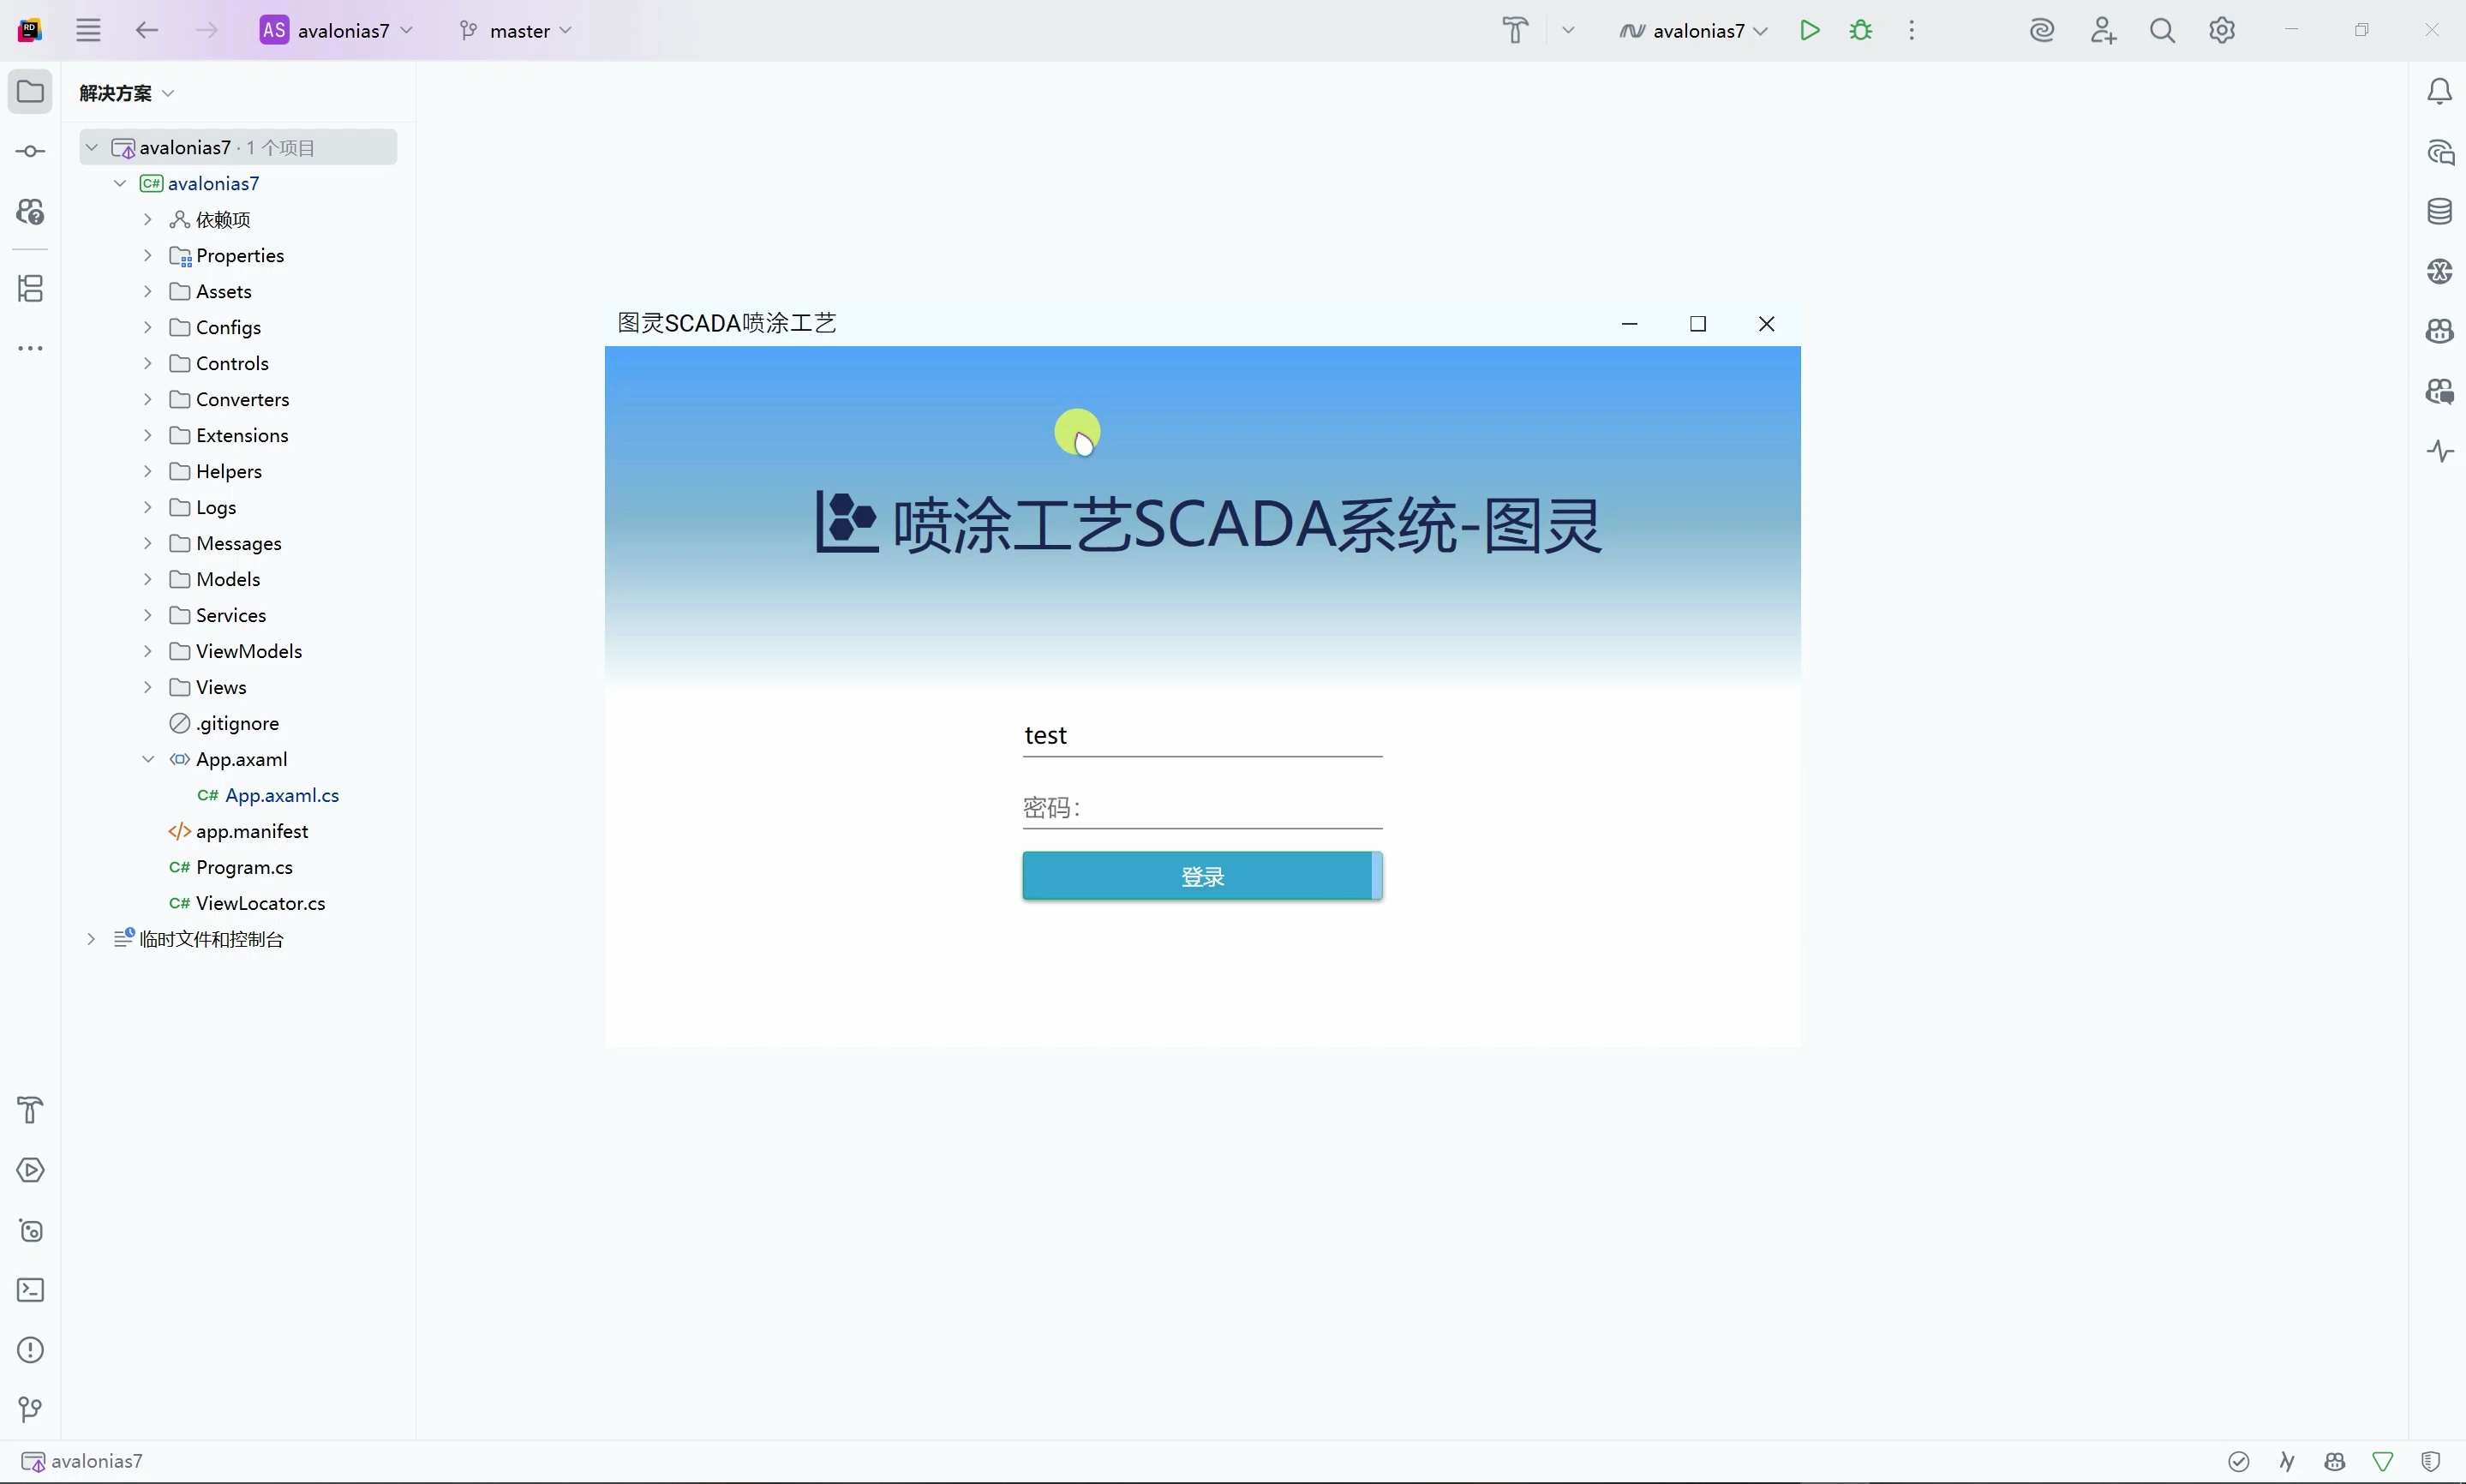Open the Run tool window
2466x1484 pixels.
[30, 1170]
